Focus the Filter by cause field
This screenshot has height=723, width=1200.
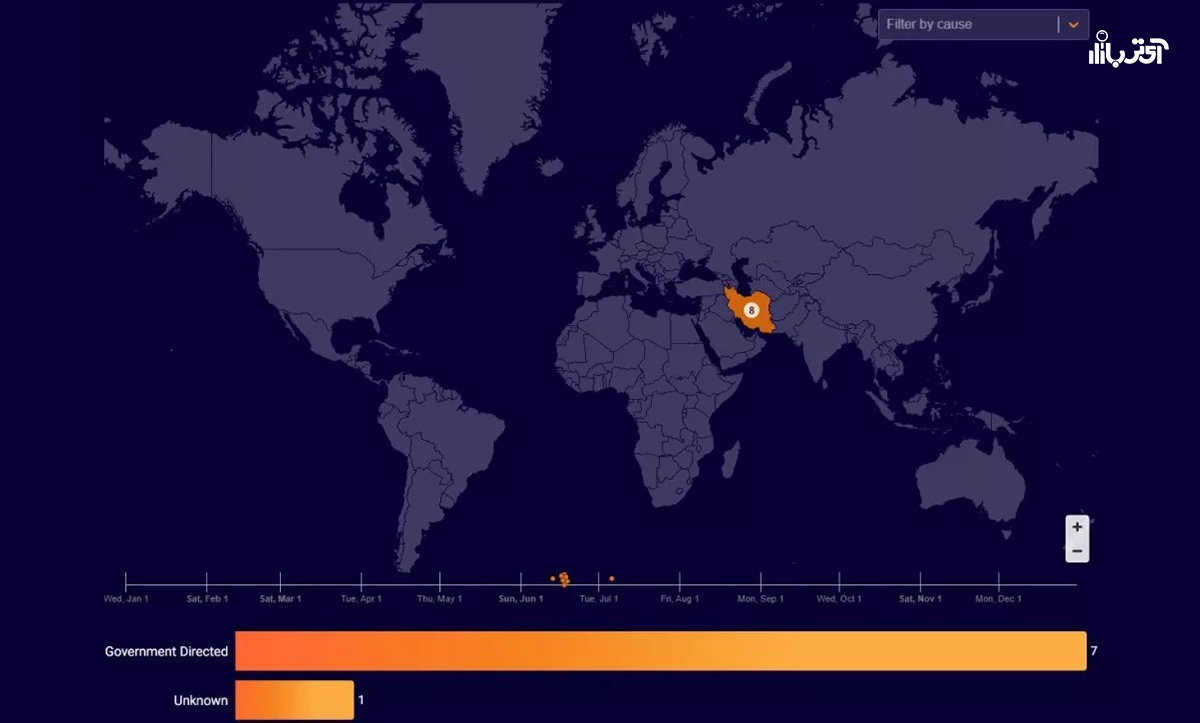click(965, 25)
